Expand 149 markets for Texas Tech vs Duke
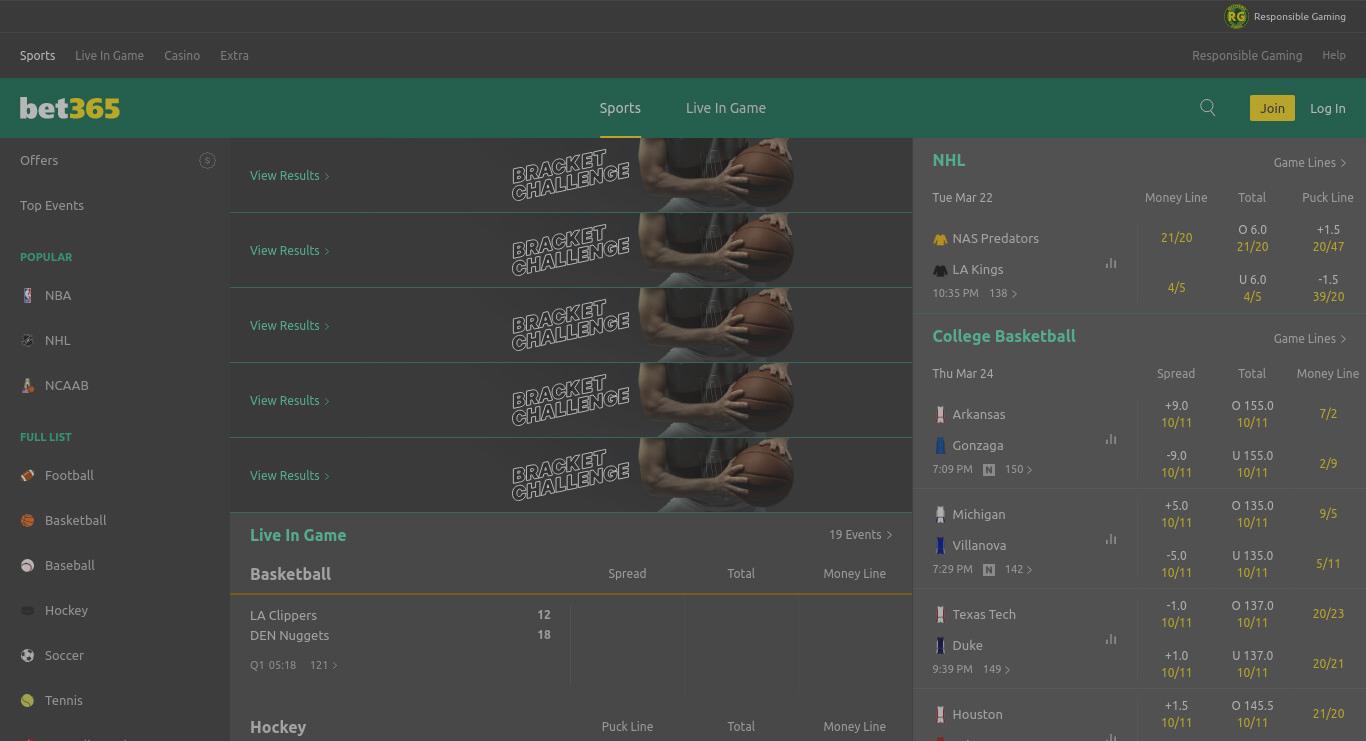This screenshot has width=1366, height=741. coord(996,669)
